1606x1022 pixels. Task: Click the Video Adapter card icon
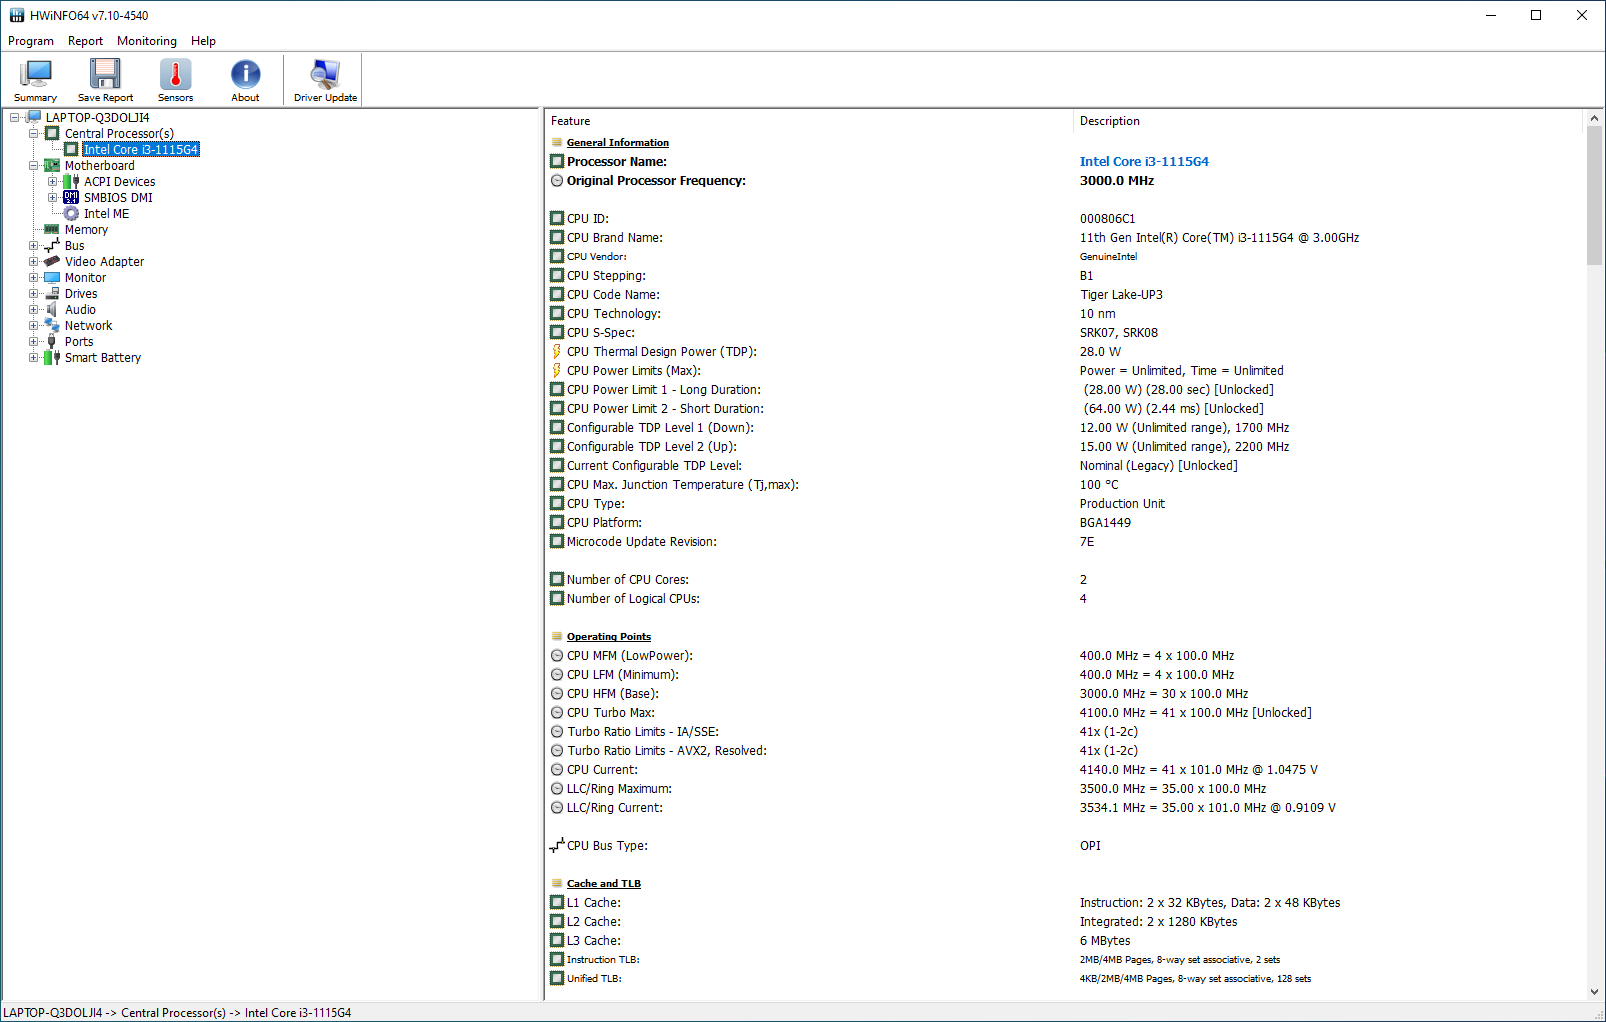[52, 261]
